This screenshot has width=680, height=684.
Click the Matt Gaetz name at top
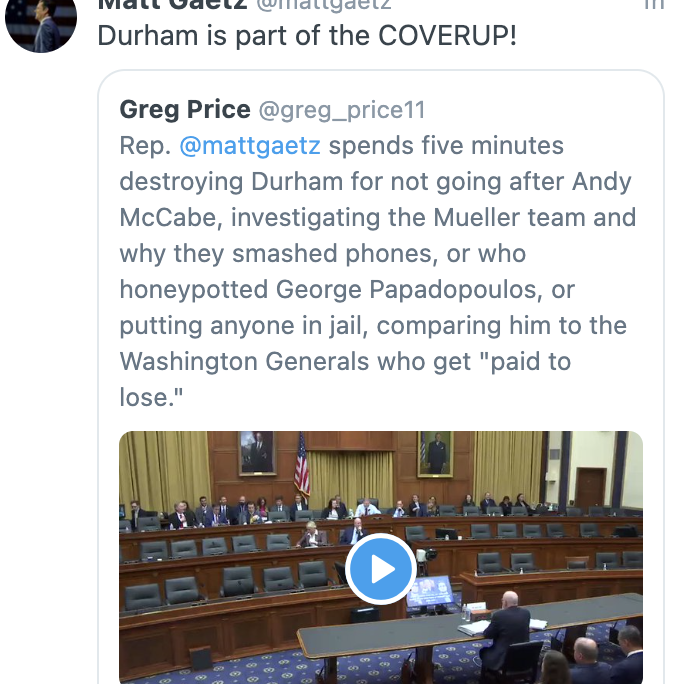(x=172, y=4)
